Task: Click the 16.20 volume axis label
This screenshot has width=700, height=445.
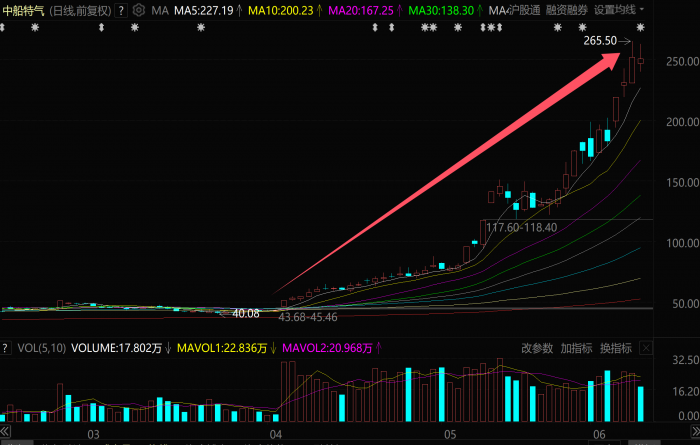Action: click(x=686, y=391)
